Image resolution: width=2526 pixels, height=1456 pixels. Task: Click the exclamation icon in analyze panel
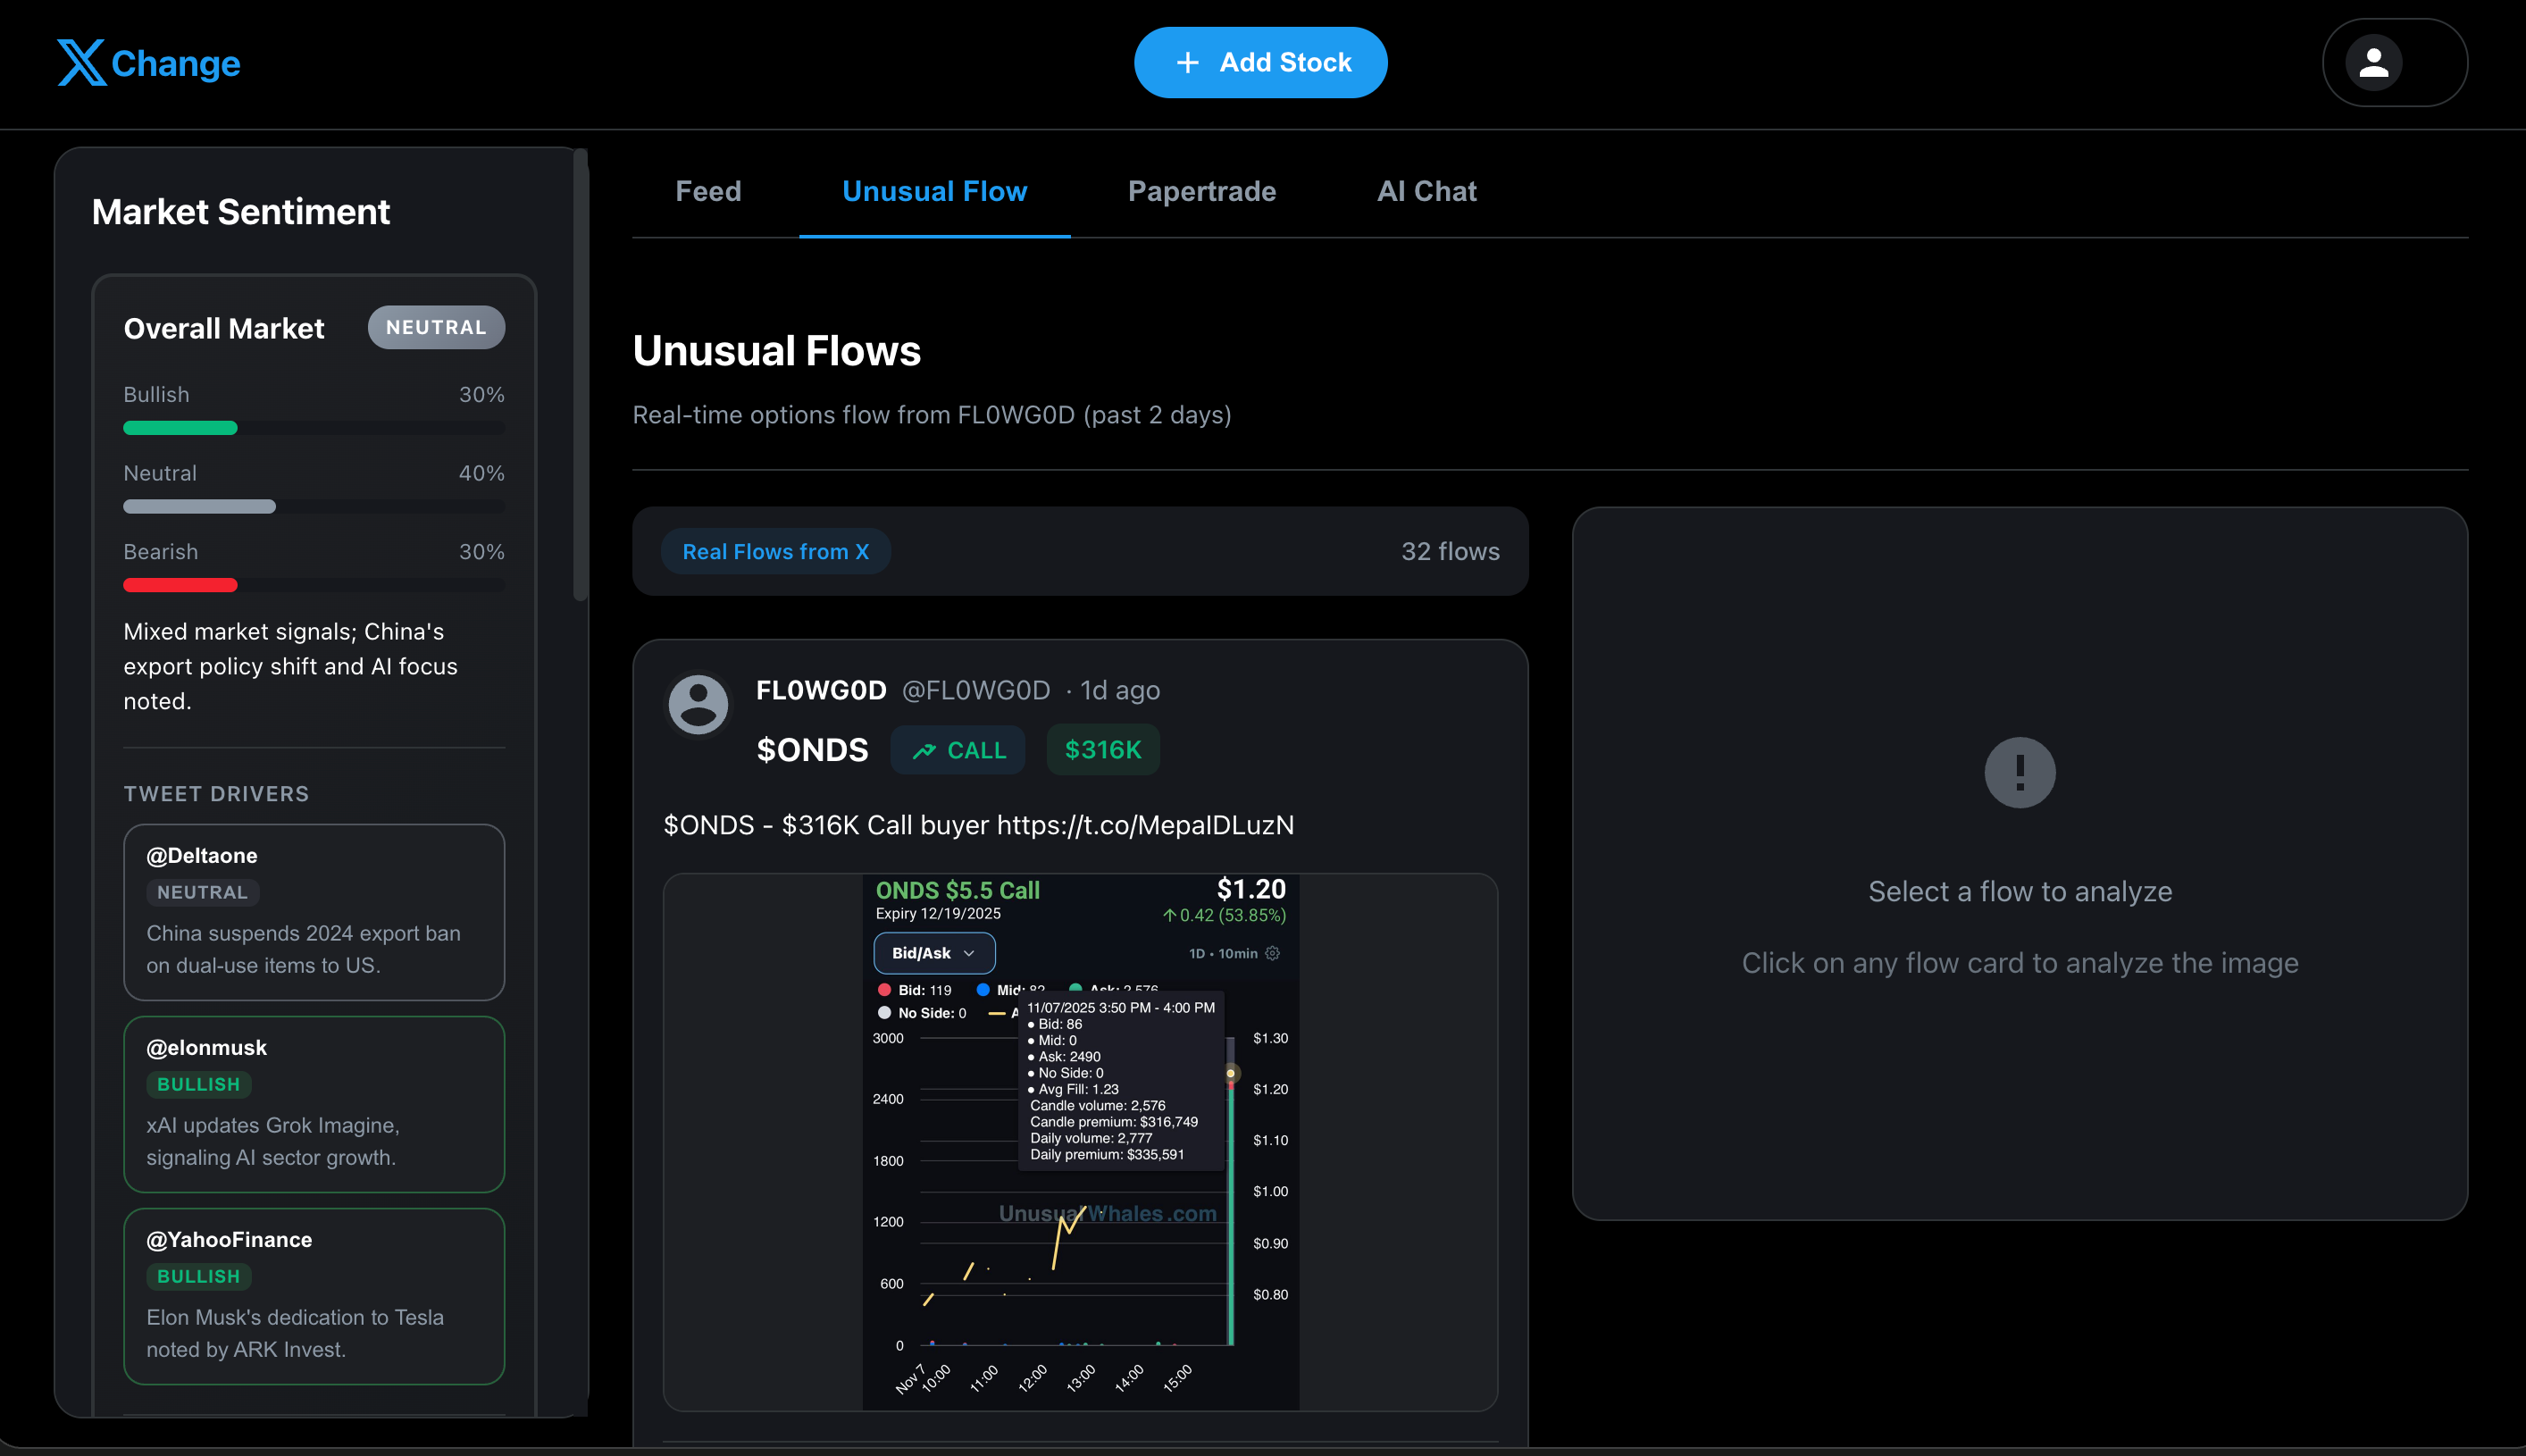pos(2019,772)
